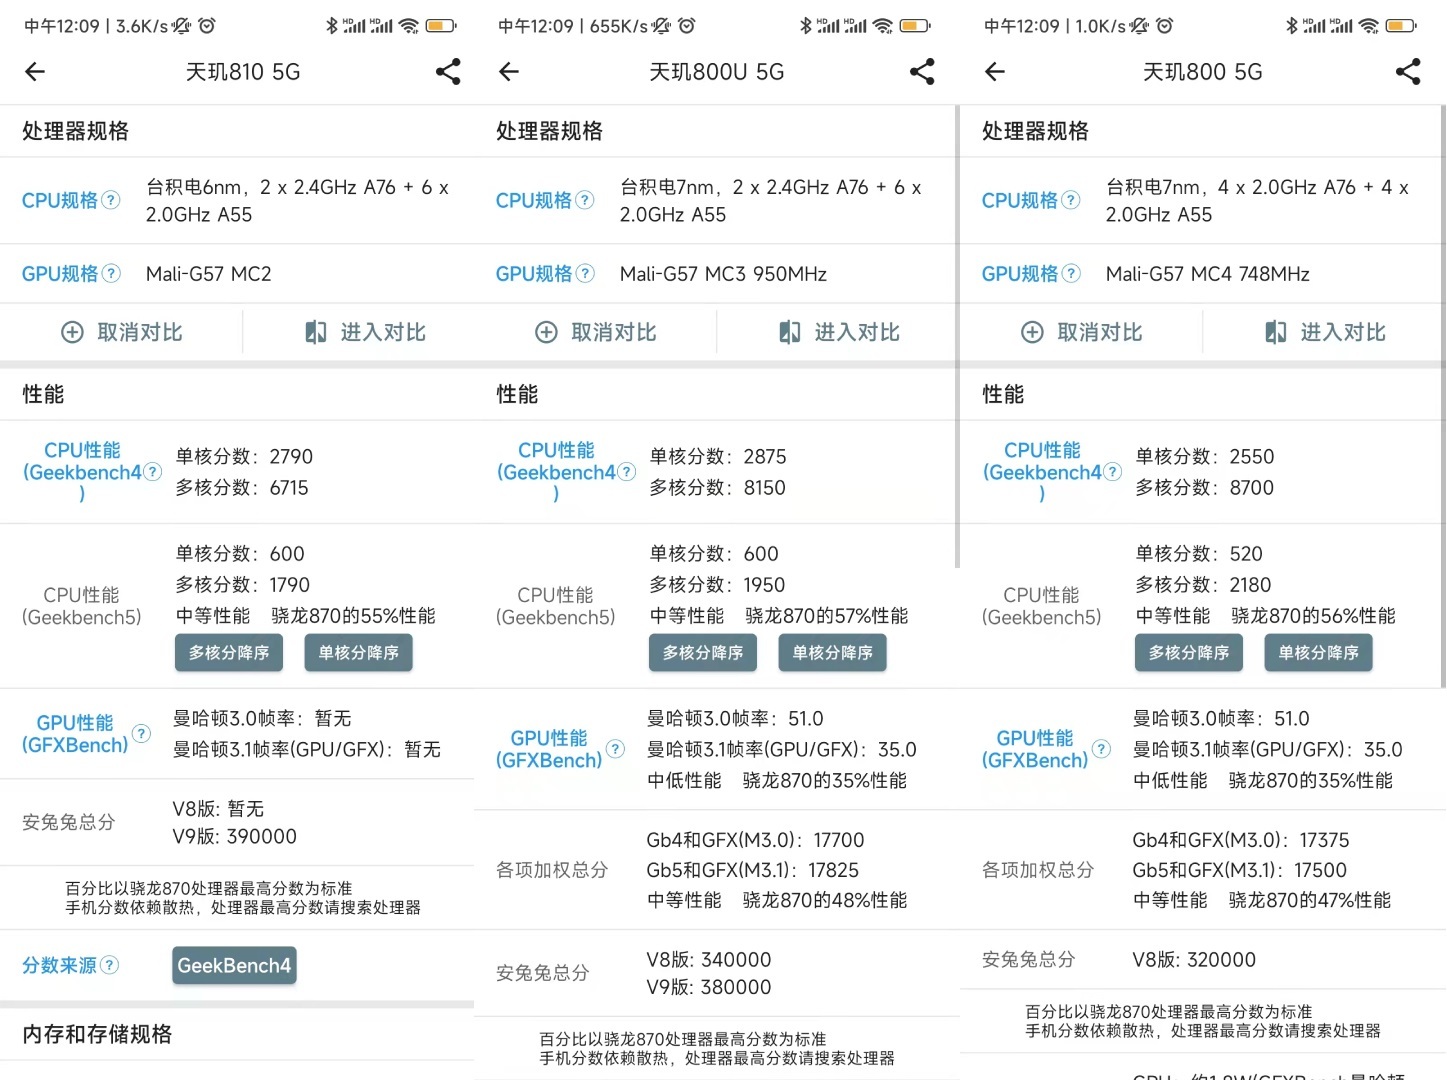Open CPU规格 link on 天玑810 panel
The image size is (1447, 1080).
pyautogui.click(x=60, y=200)
